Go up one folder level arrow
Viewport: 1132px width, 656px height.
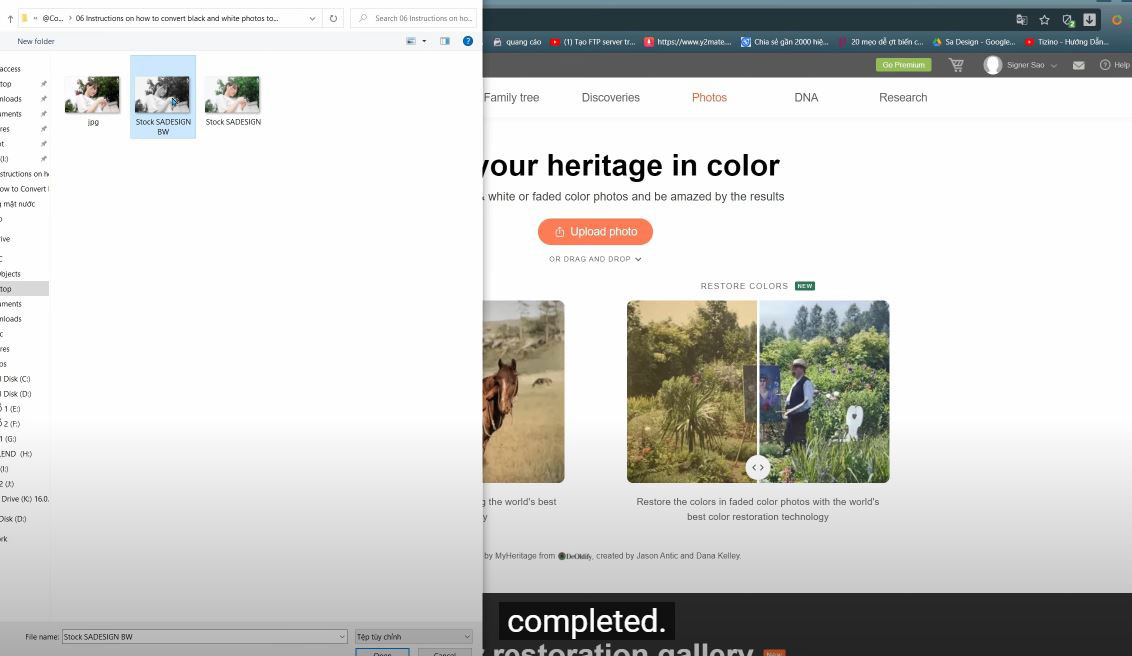tap(10, 18)
